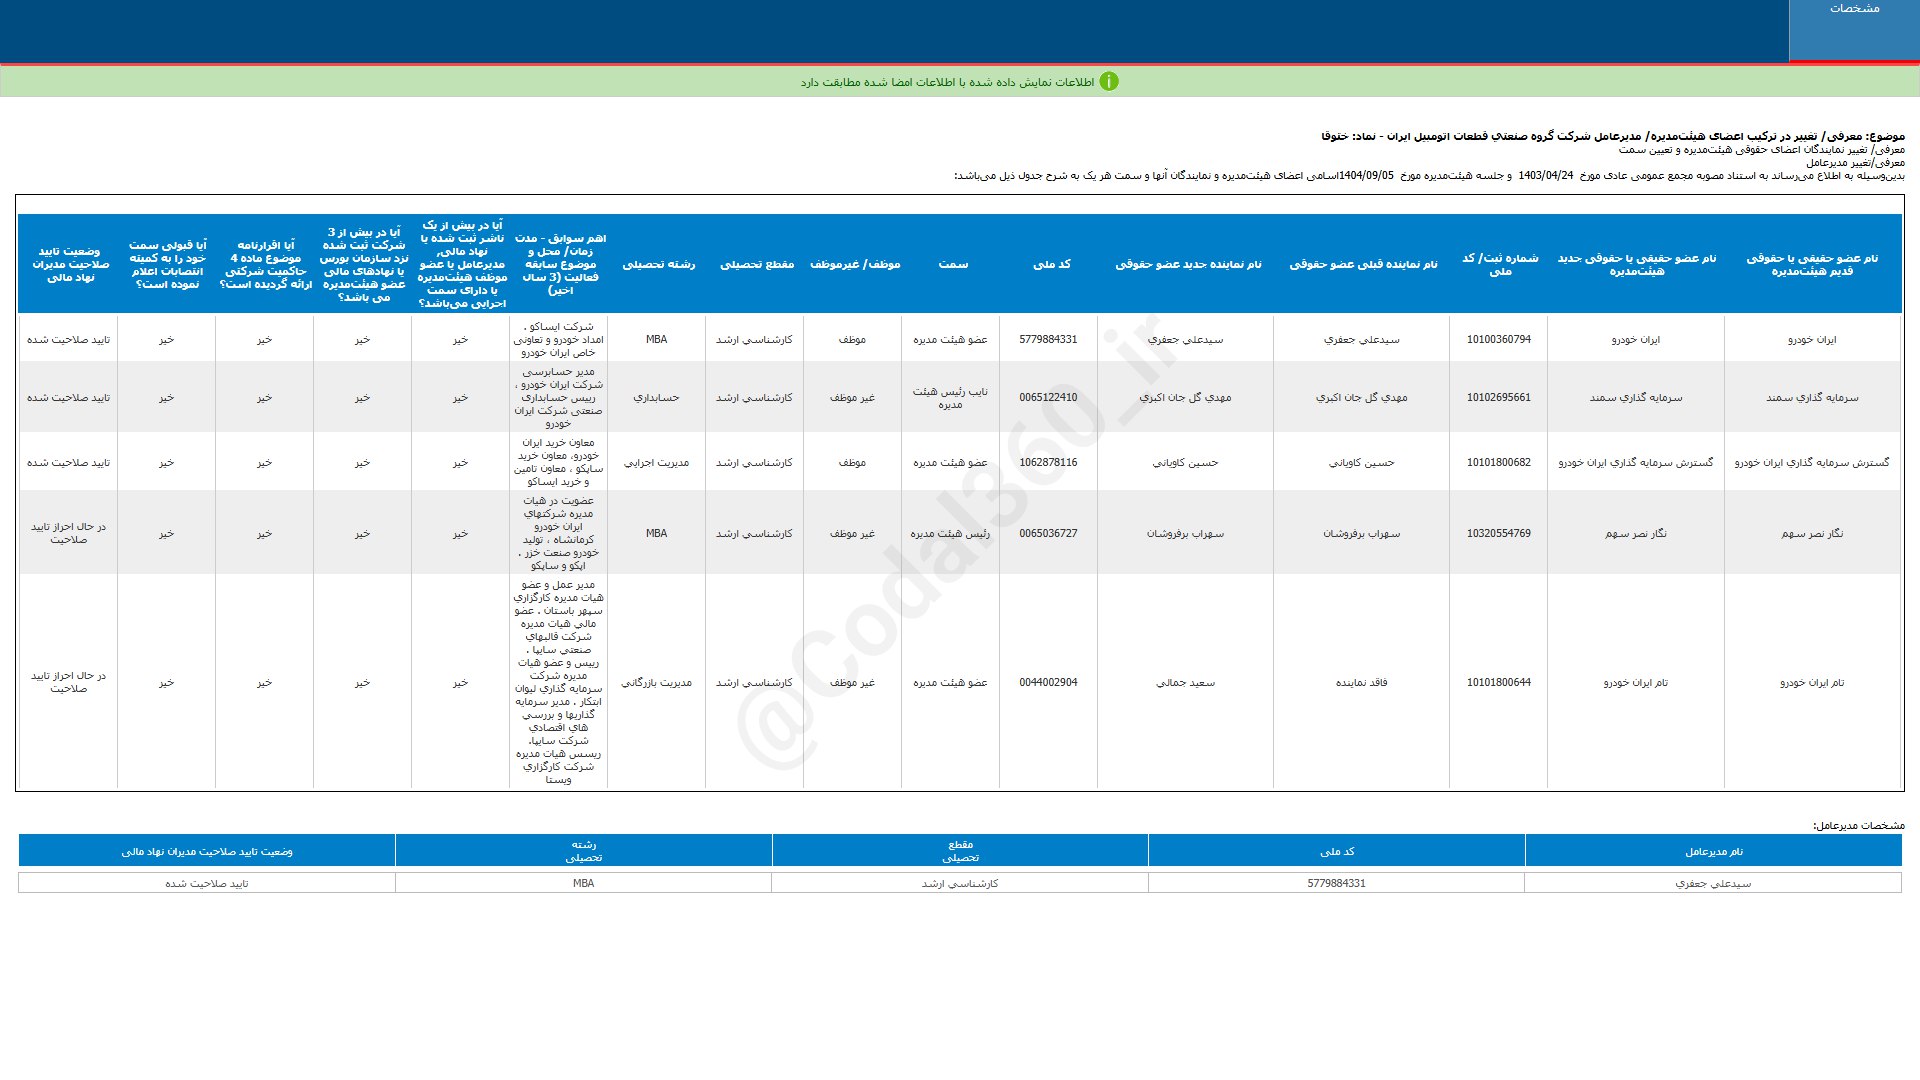Click national code 5779884331 in first table row
1920x1080 pixels.
point(1048,340)
